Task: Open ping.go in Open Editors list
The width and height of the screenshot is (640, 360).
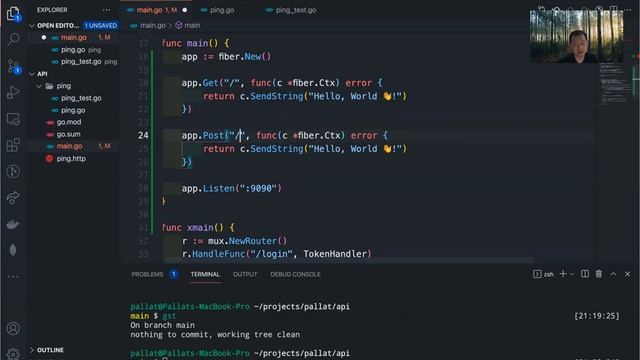Action: click(73, 50)
